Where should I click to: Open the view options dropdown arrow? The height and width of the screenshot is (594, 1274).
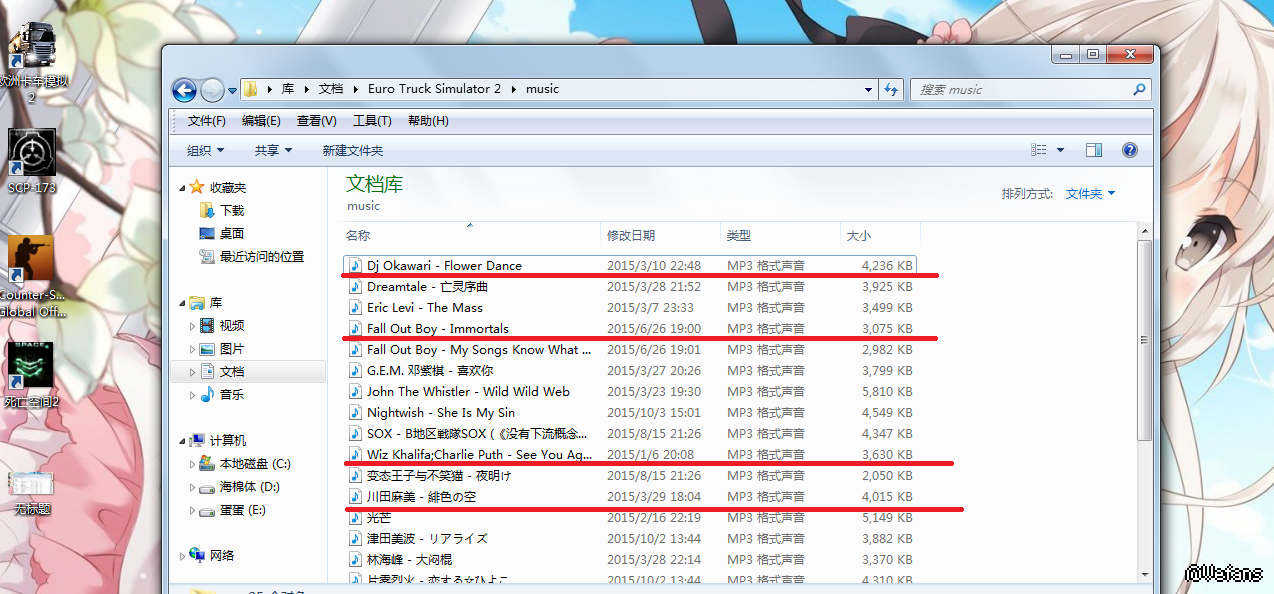pyautogui.click(x=1060, y=150)
